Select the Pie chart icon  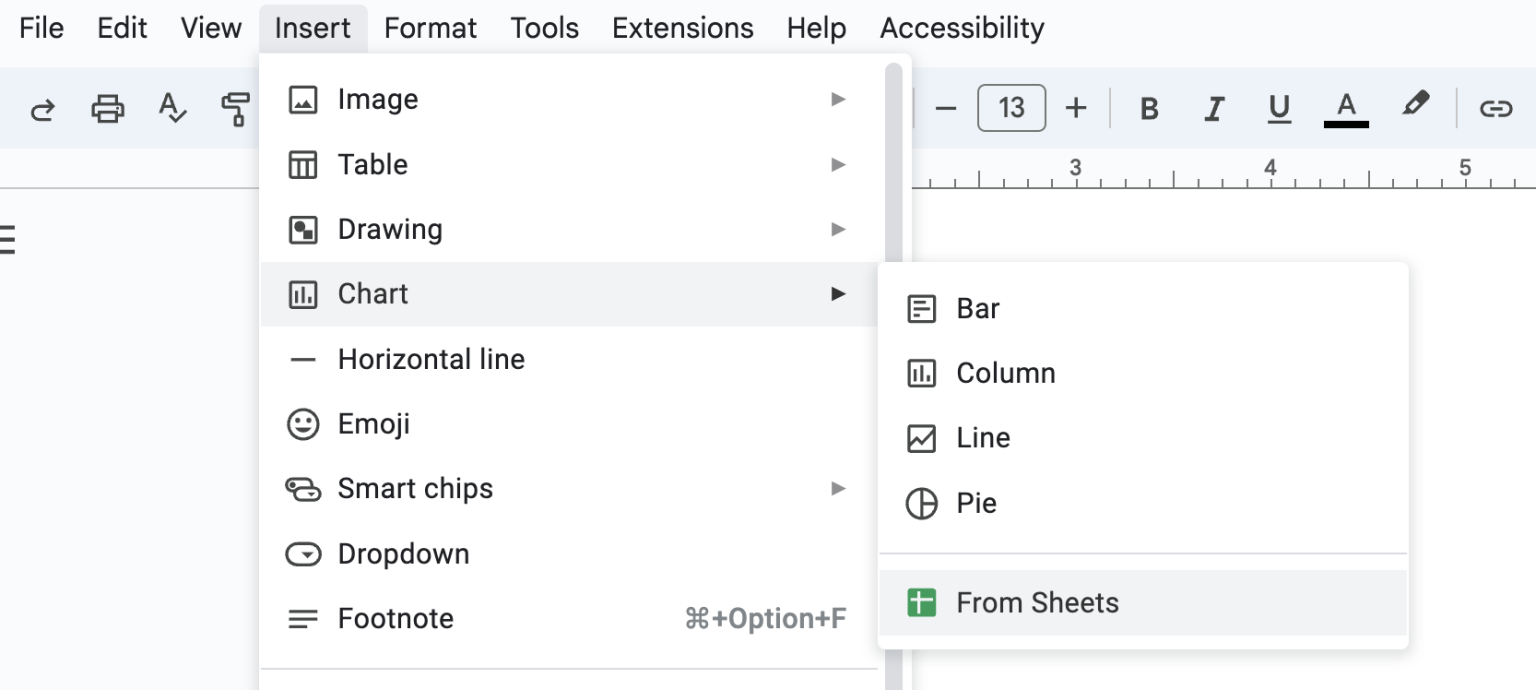(x=922, y=503)
